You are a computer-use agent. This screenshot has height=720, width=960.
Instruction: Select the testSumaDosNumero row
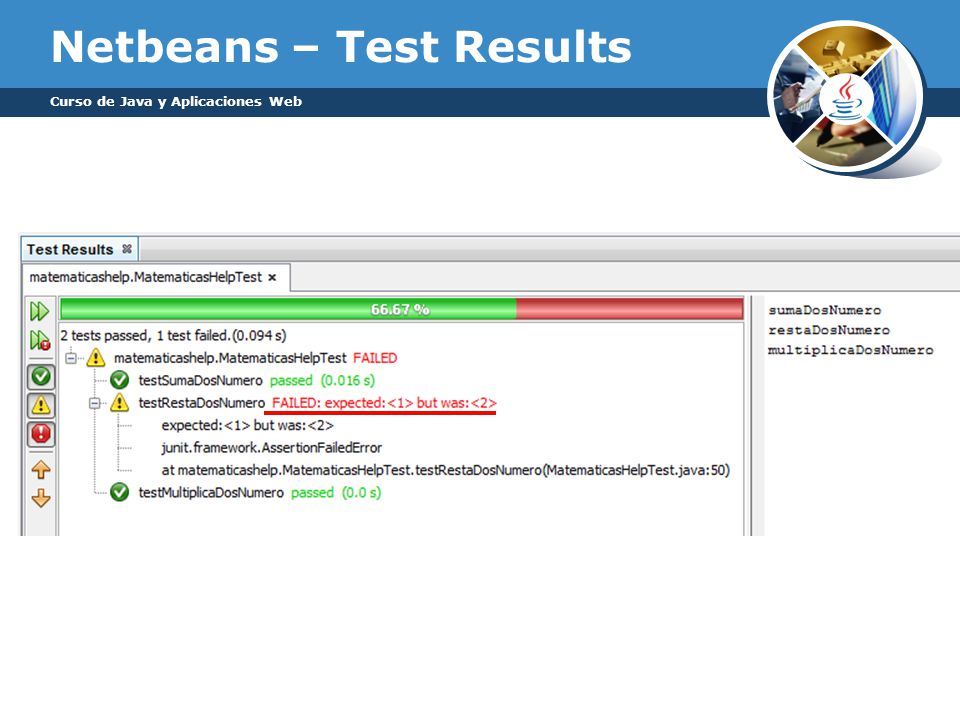[257, 380]
